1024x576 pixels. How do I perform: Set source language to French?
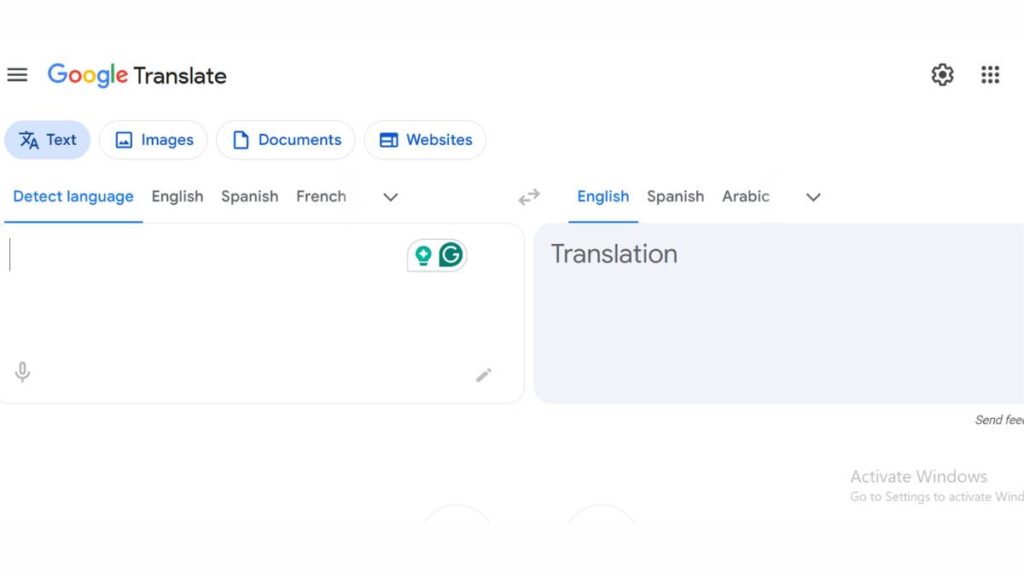(x=321, y=197)
